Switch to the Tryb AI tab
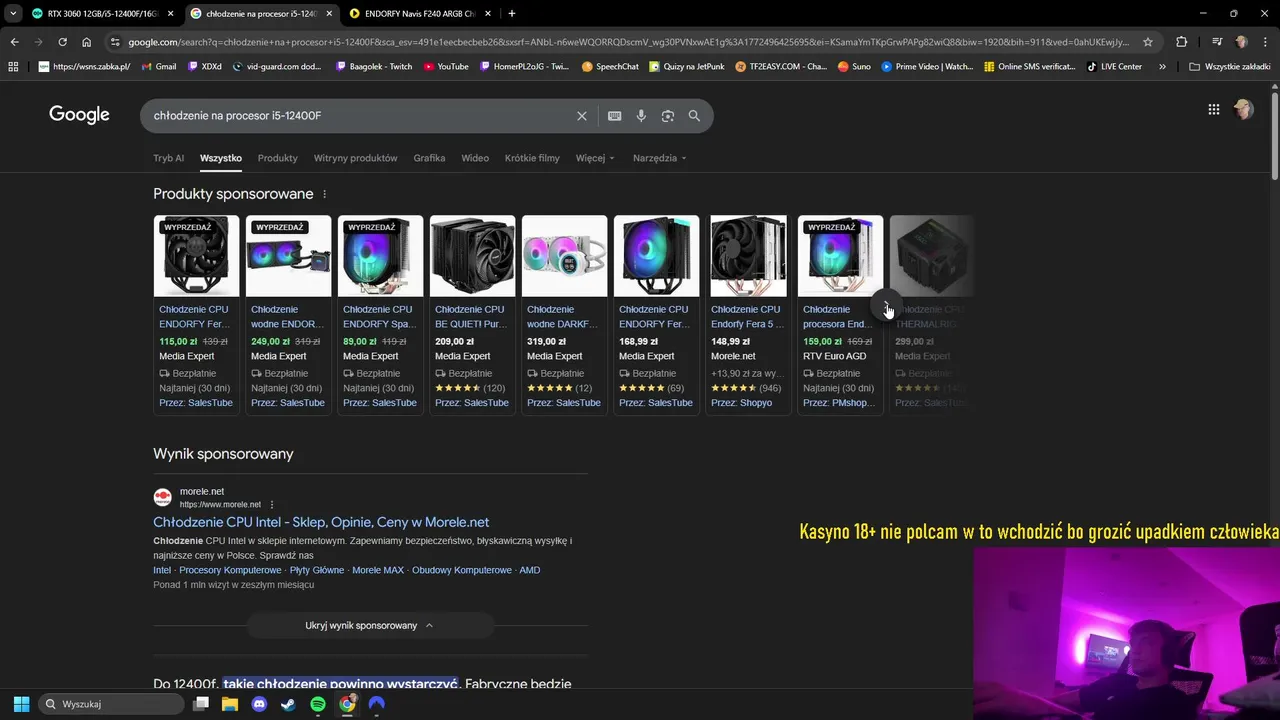 click(168, 158)
